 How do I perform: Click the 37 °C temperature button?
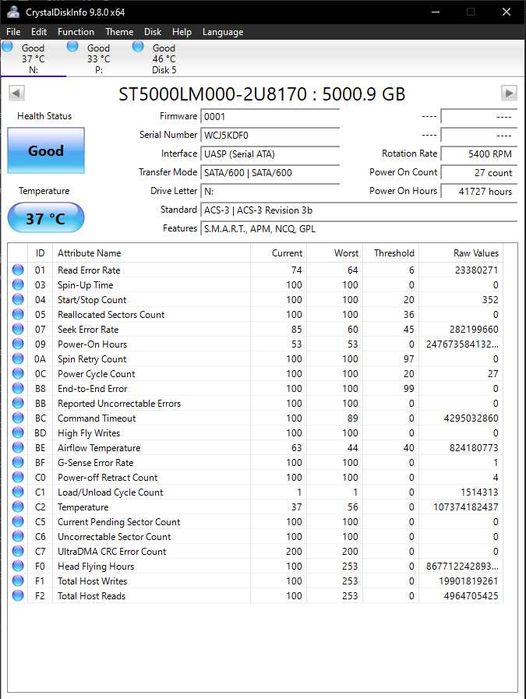pyautogui.click(x=46, y=218)
